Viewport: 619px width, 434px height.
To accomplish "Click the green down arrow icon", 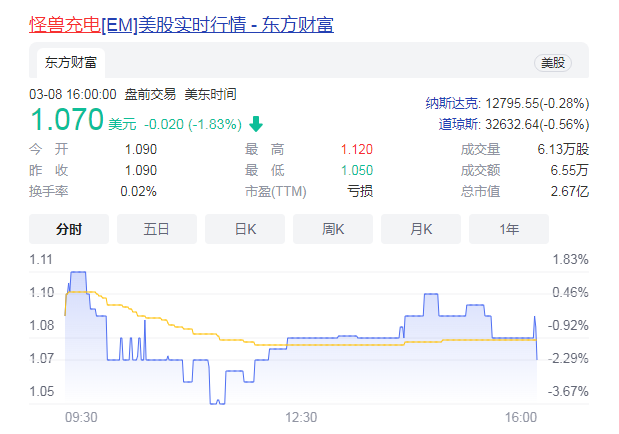I will pos(256,124).
